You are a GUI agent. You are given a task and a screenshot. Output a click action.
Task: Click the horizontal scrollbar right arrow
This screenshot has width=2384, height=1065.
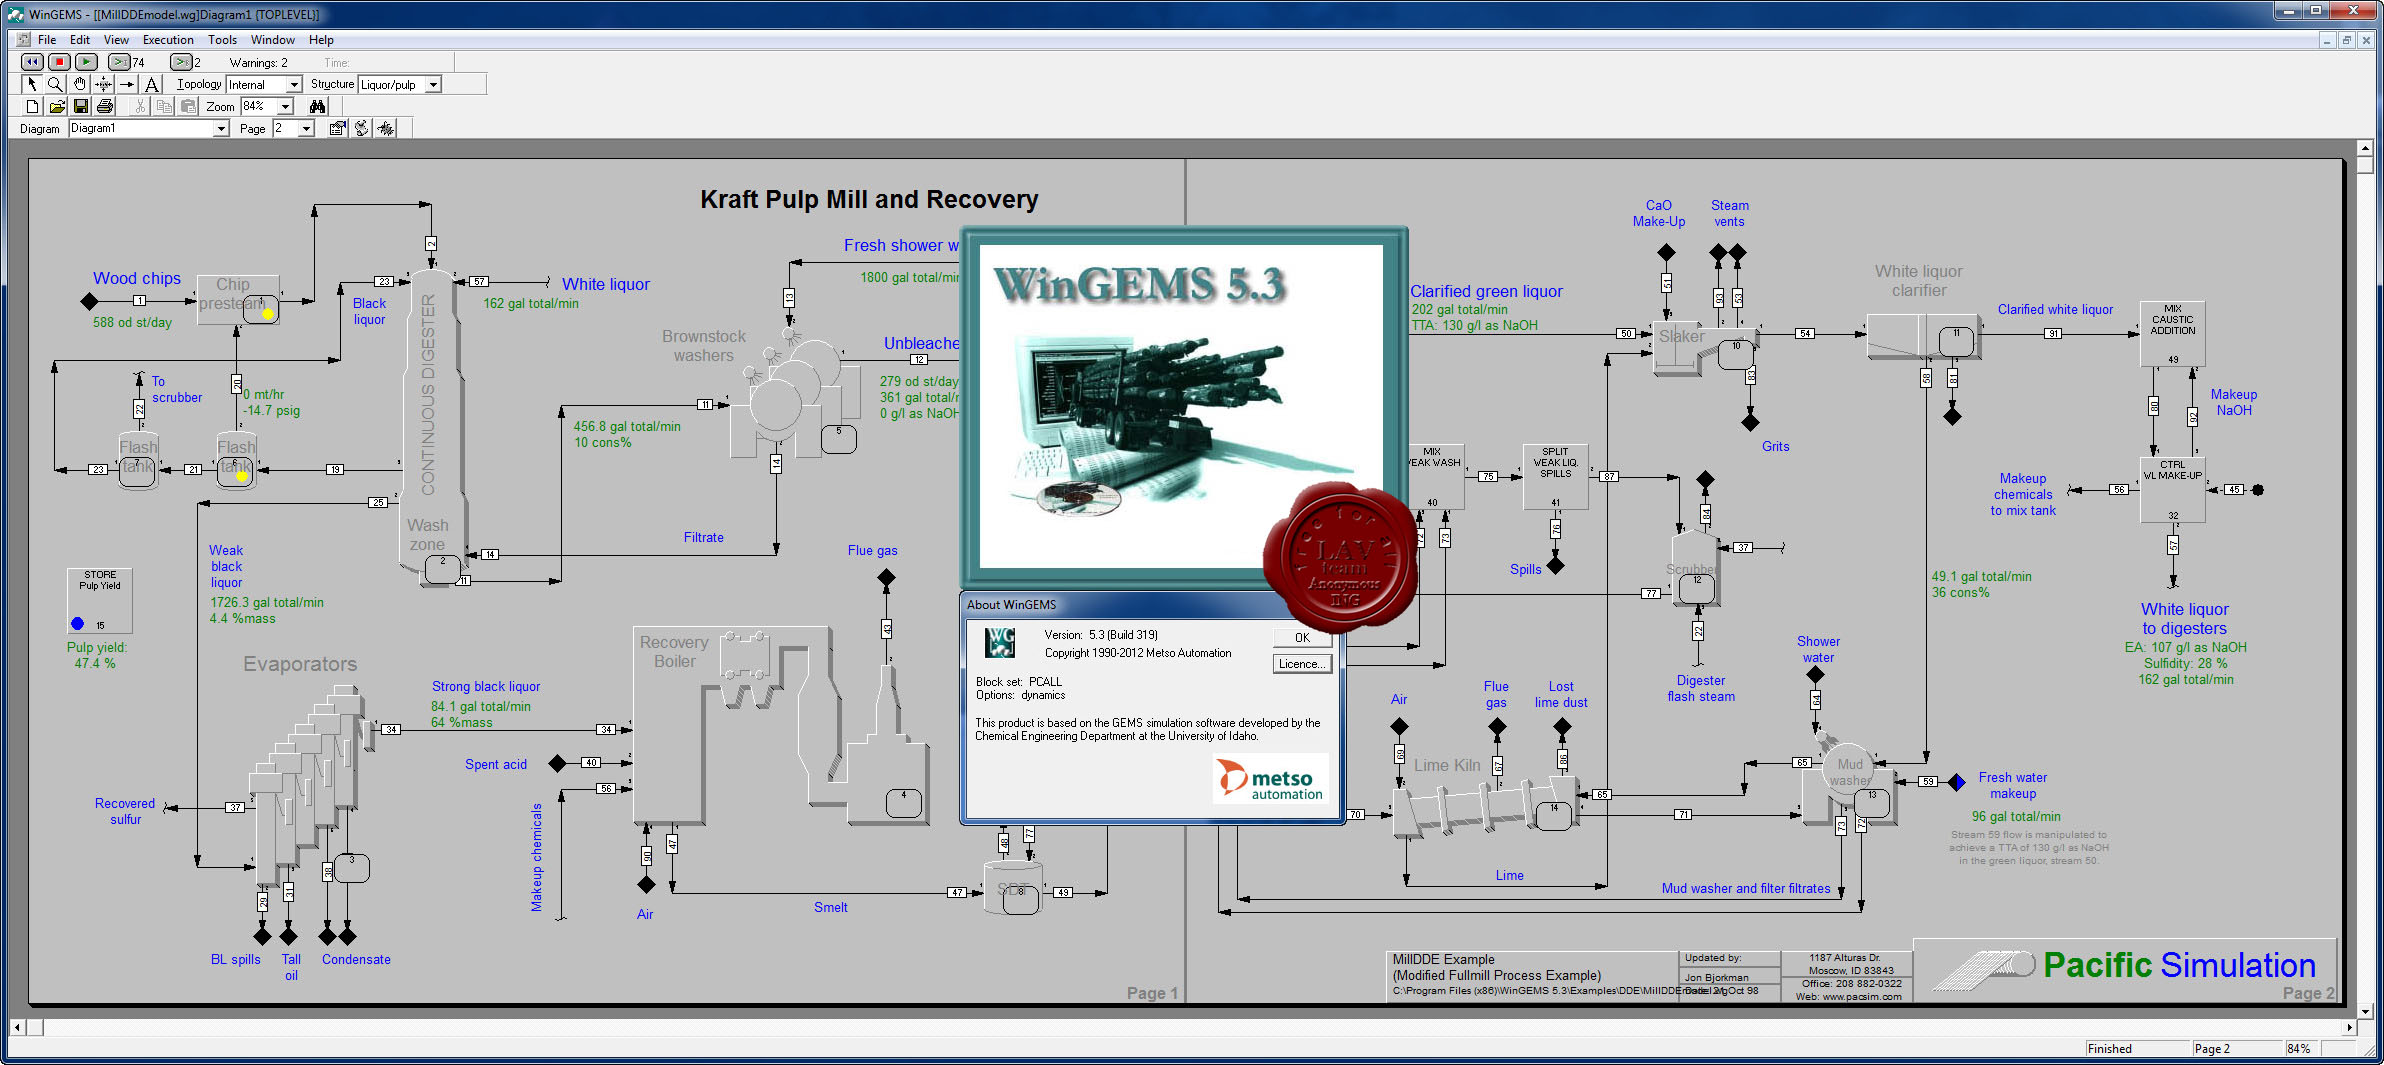(2349, 1027)
